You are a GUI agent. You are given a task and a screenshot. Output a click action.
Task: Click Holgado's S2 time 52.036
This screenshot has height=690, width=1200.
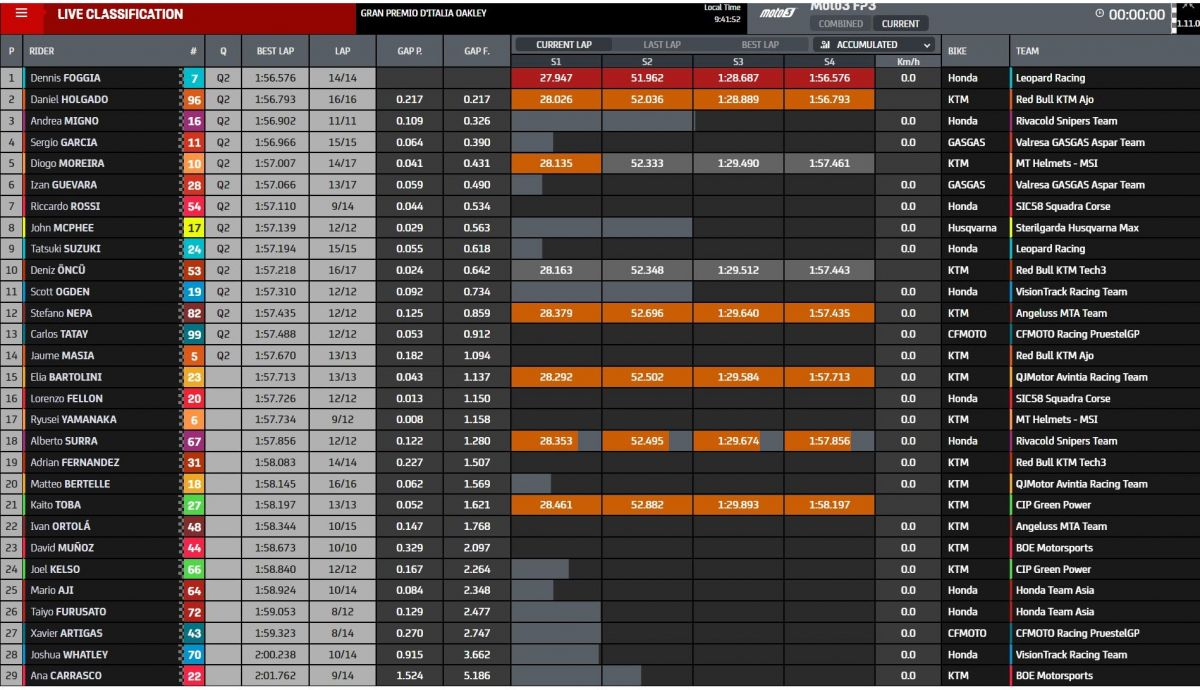(x=647, y=100)
